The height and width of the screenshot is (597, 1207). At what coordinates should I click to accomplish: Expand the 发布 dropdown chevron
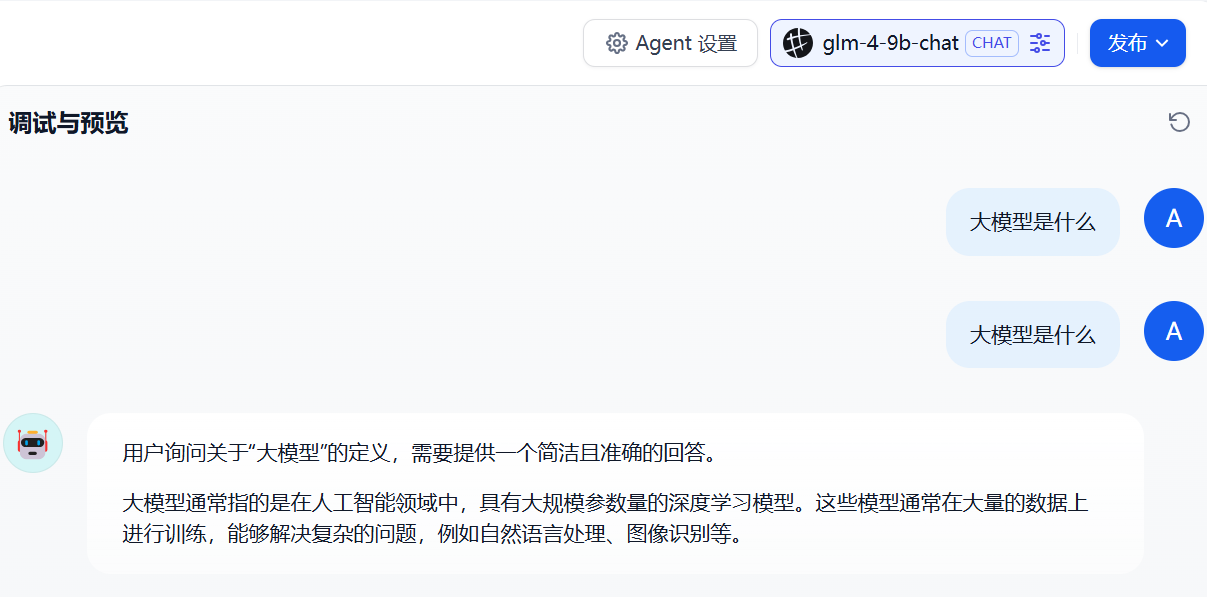click(x=1161, y=43)
